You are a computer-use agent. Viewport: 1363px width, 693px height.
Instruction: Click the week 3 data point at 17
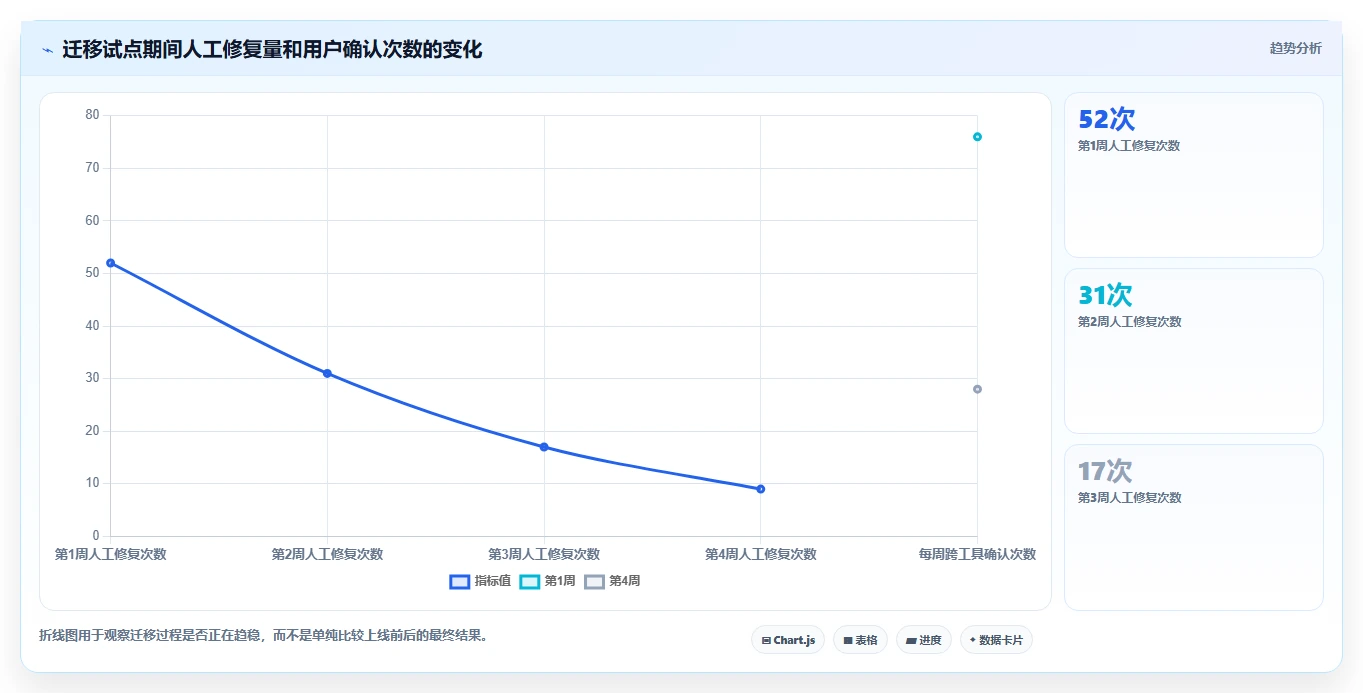[544, 447]
